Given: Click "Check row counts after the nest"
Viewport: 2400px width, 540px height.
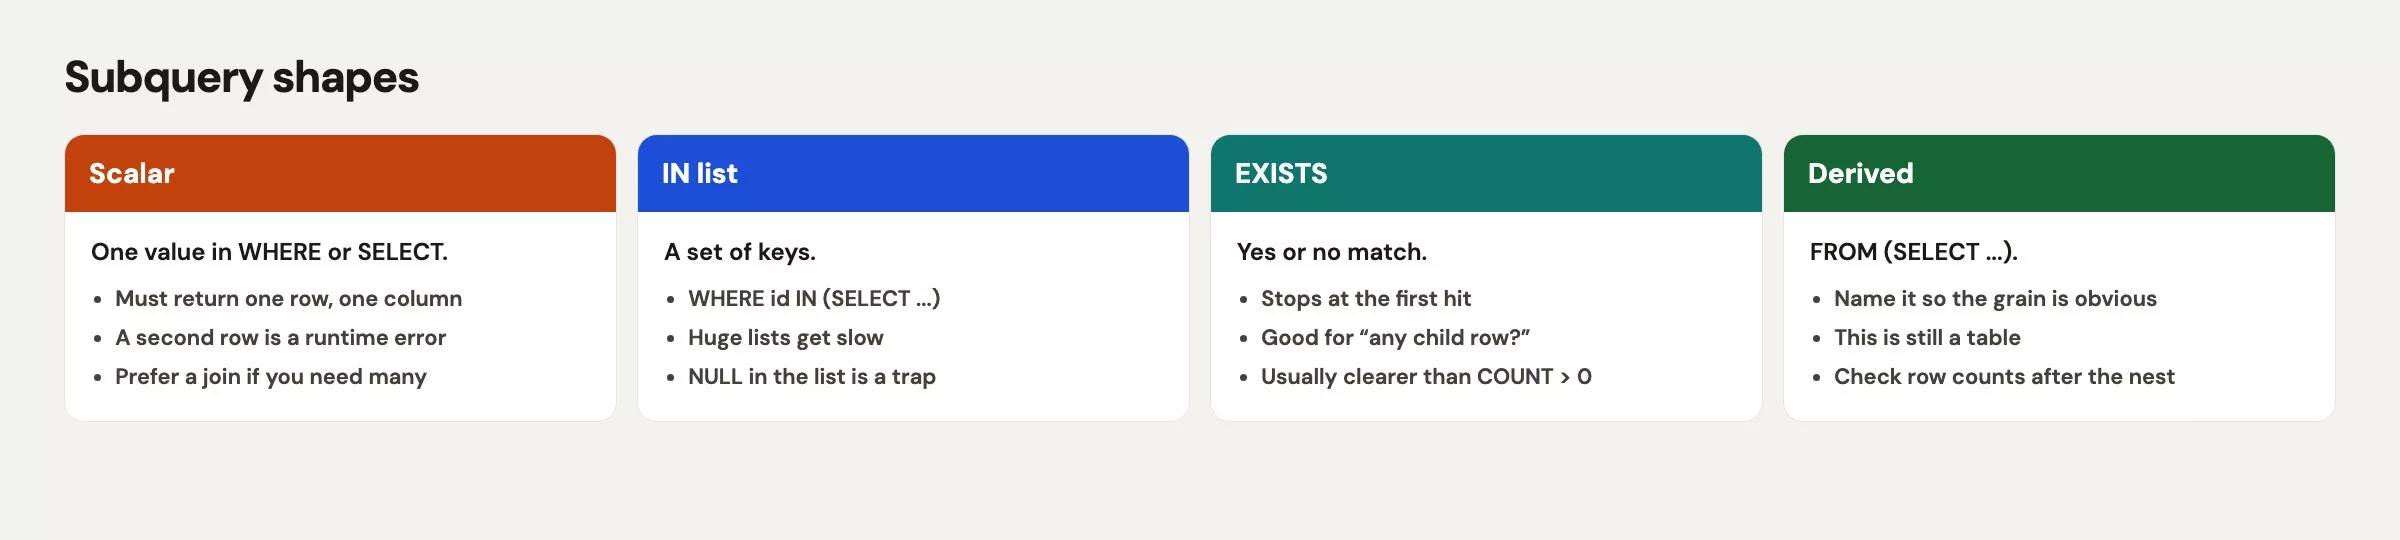Looking at the screenshot, I should (2004, 377).
